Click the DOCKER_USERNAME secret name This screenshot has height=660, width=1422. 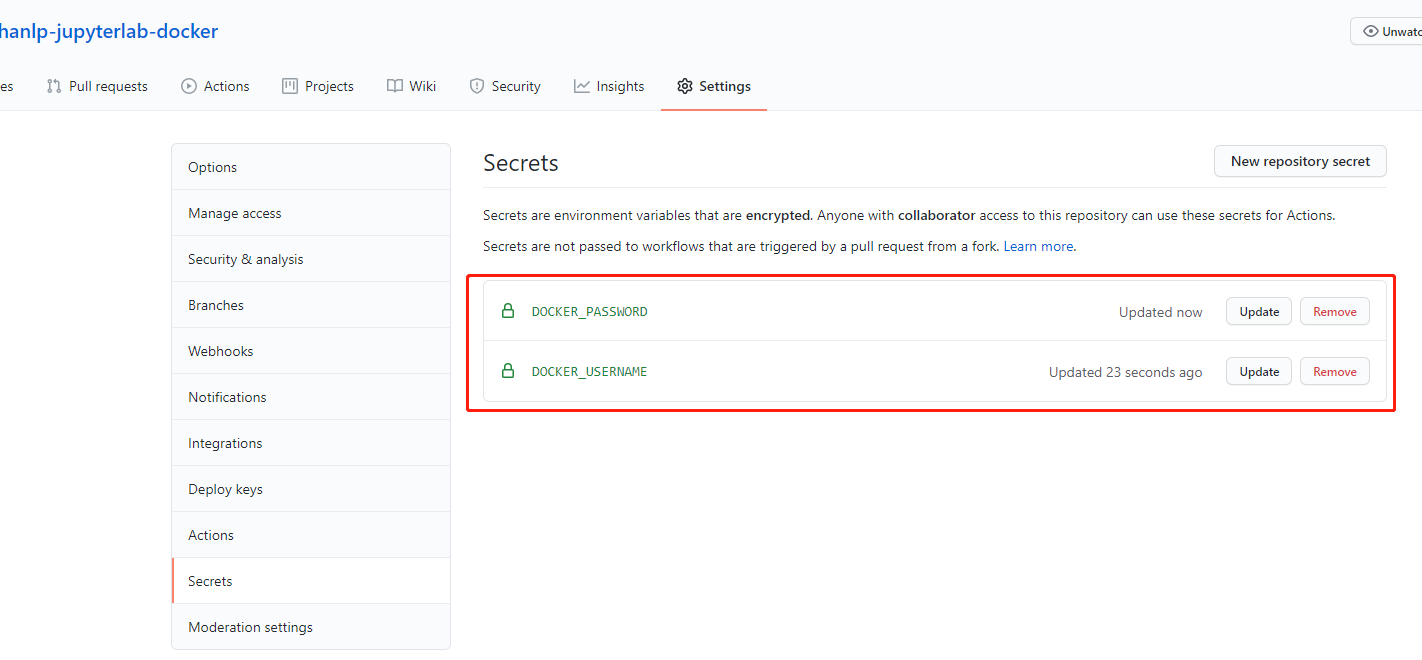click(589, 372)
